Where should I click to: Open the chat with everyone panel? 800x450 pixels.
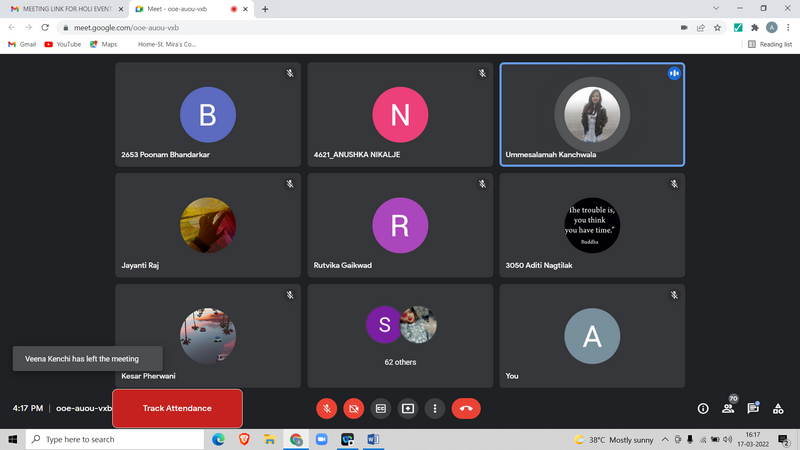click(753, 408)
